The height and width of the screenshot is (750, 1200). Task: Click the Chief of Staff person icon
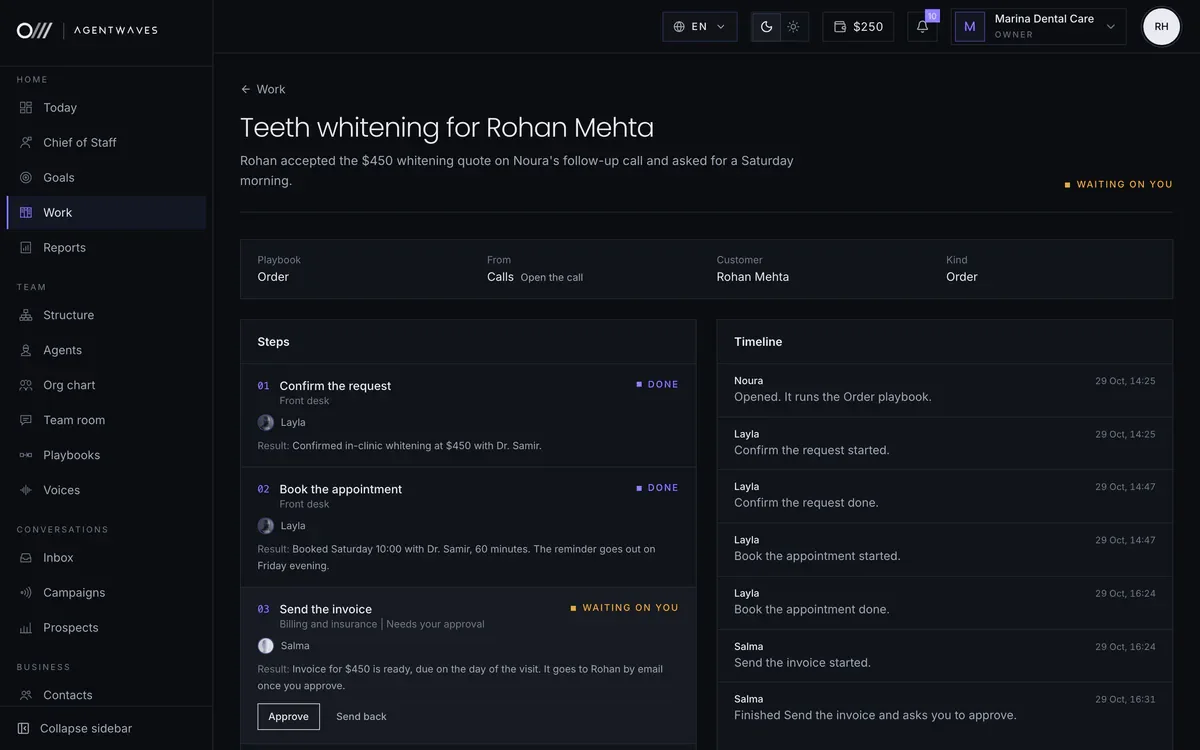(x=26, y=143)
